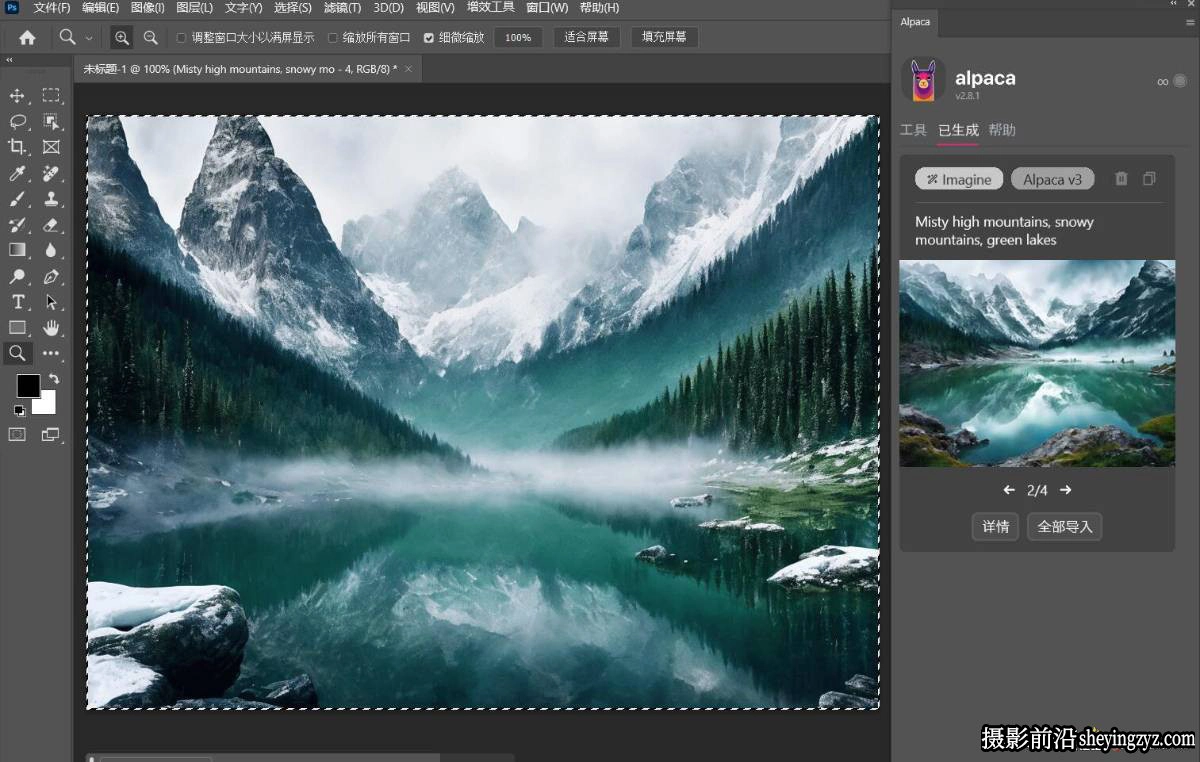Change the screen mode

point(51,434)
